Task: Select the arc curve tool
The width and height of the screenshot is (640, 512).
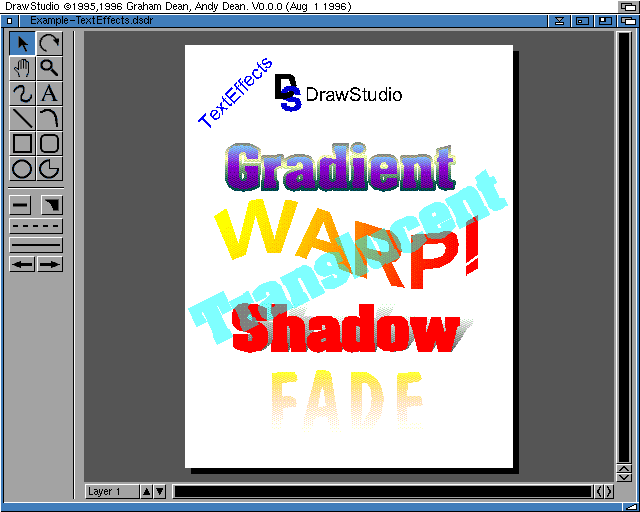Action: (x=49, y=118)
